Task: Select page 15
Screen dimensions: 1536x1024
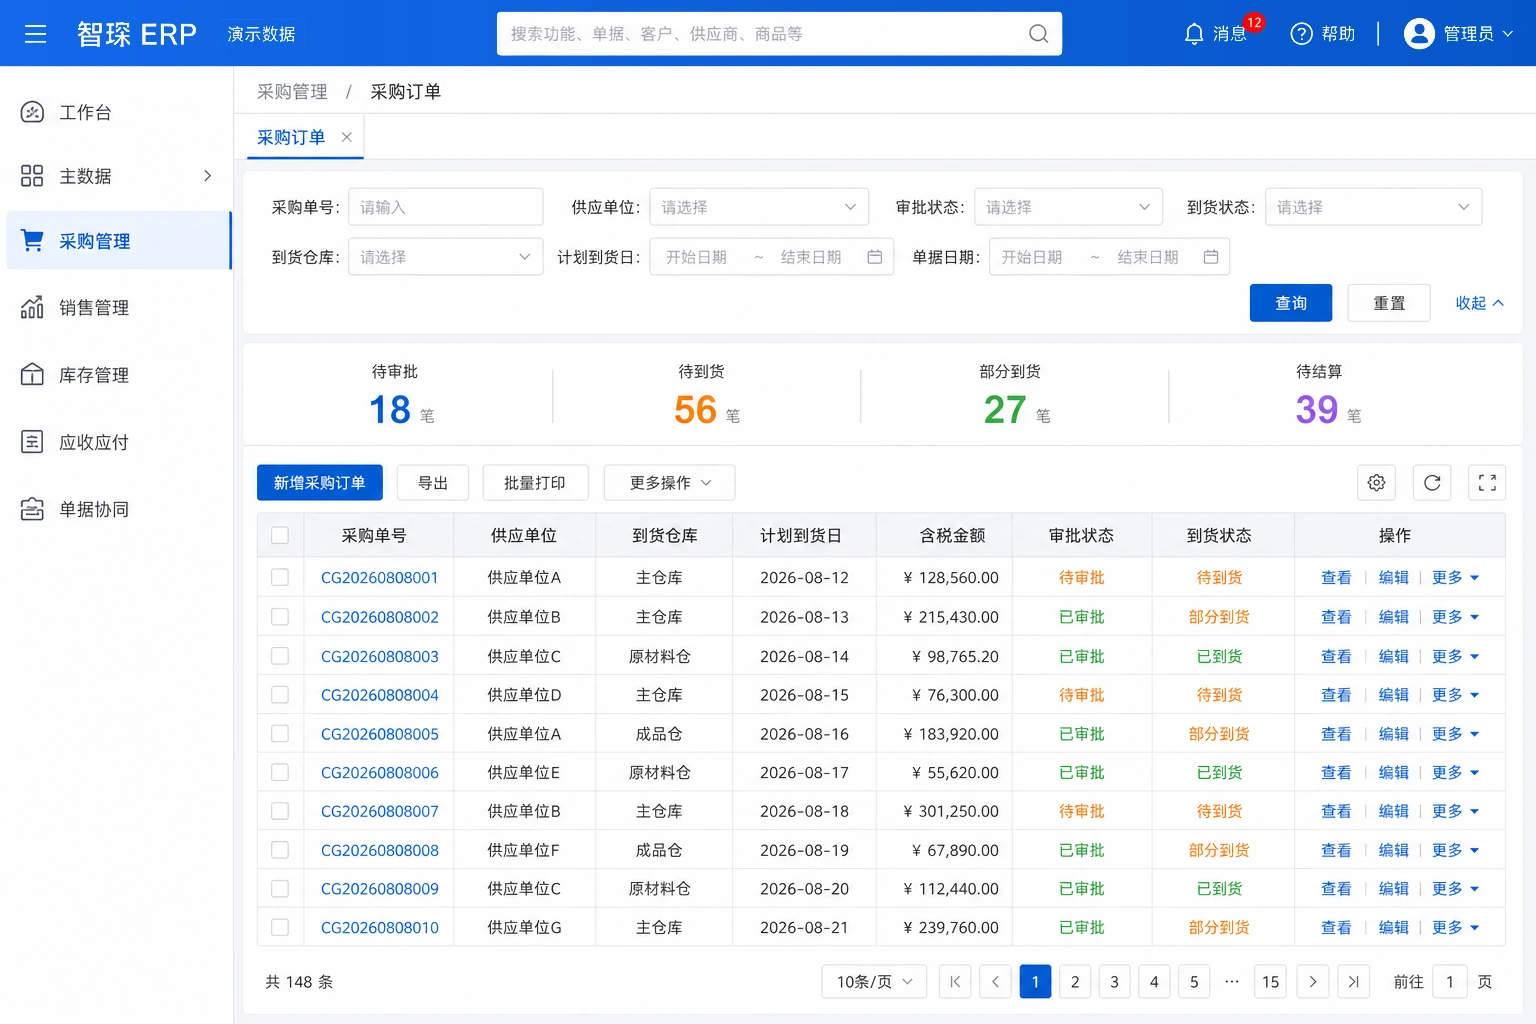Action: (x=1270, y=982)
